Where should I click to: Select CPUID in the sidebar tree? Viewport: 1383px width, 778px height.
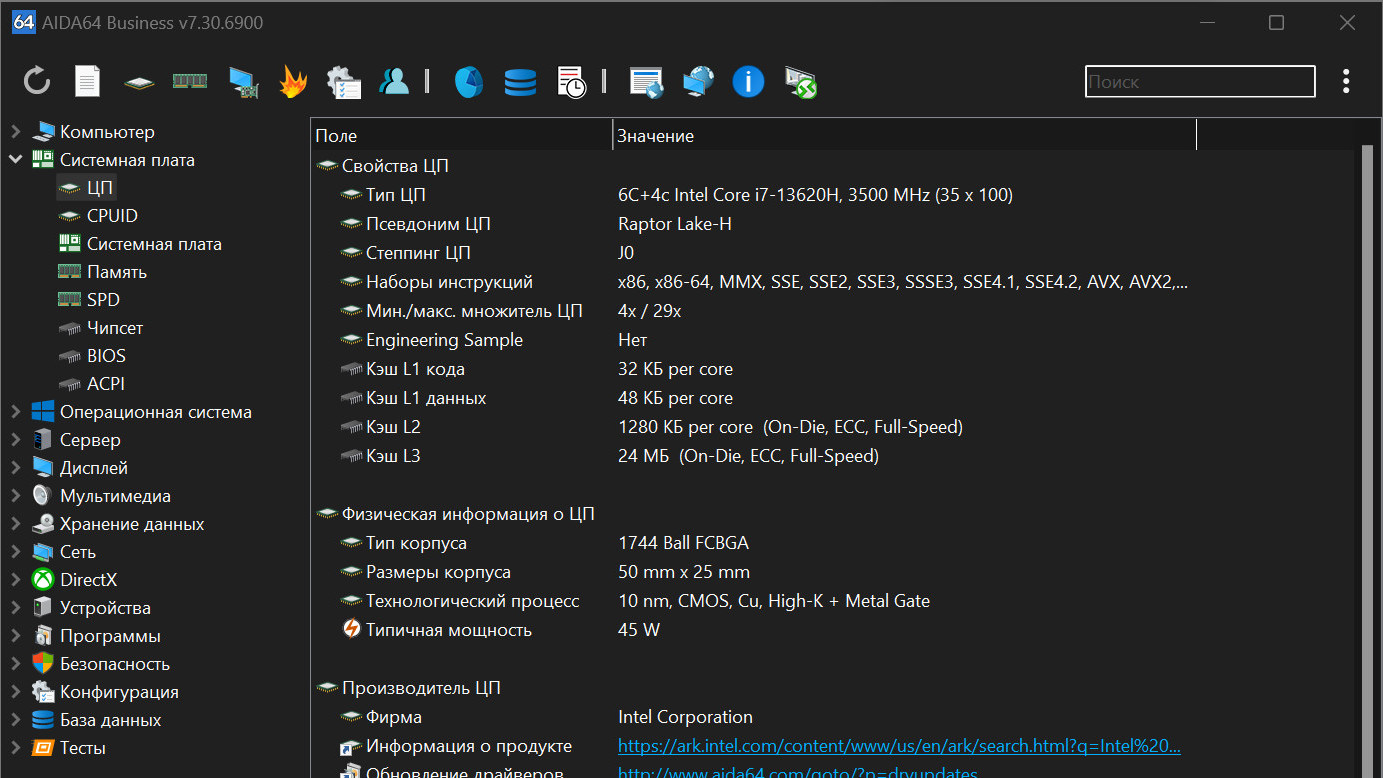click(x=112, y=216)
